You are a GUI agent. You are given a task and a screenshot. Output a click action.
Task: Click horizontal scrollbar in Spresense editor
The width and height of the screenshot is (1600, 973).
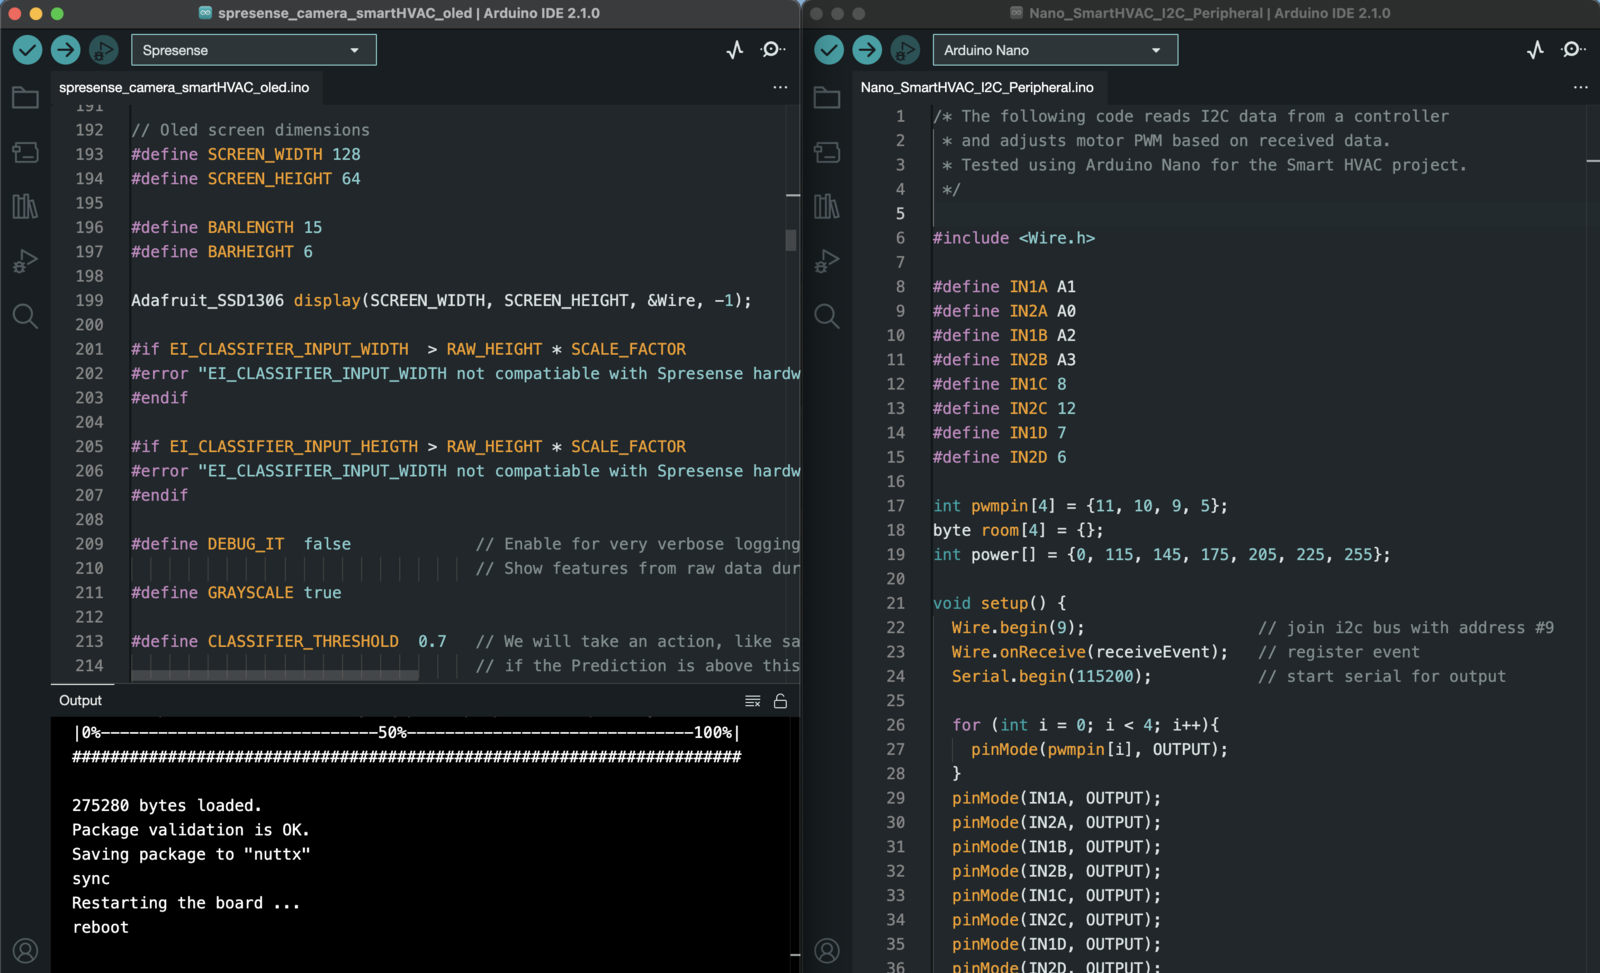(x=275, y=676)
